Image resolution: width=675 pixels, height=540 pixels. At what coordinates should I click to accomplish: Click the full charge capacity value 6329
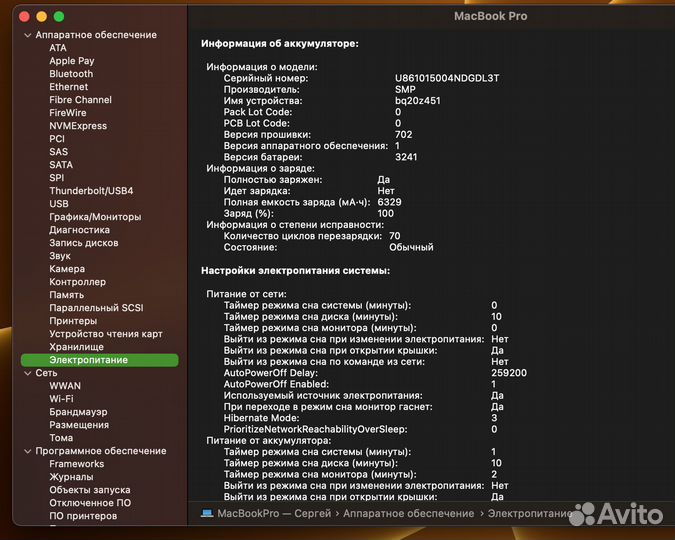pyautogui.click(x=389, y=202)
